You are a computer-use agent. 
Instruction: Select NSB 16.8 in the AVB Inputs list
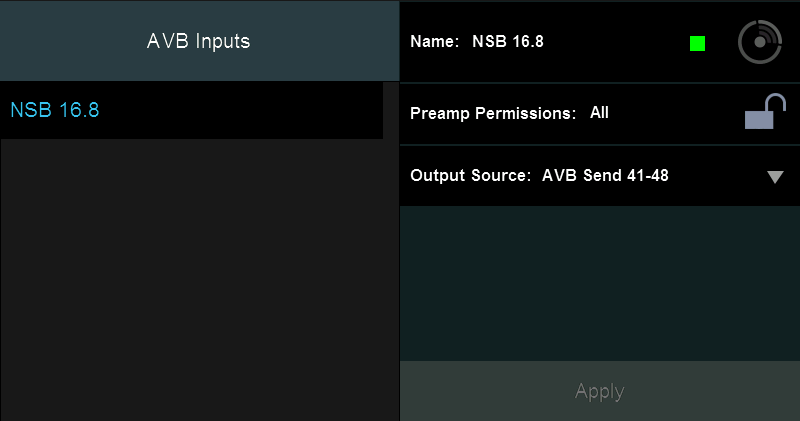click(191, 110)
